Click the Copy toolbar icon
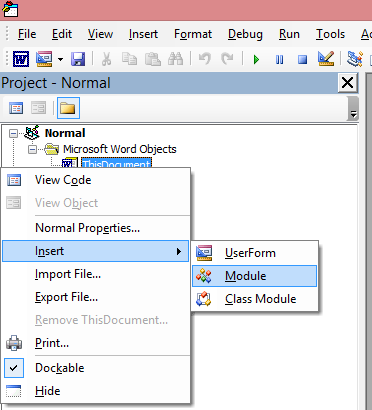The width and height of the screenshot is (372, 410). pos(129,59)
